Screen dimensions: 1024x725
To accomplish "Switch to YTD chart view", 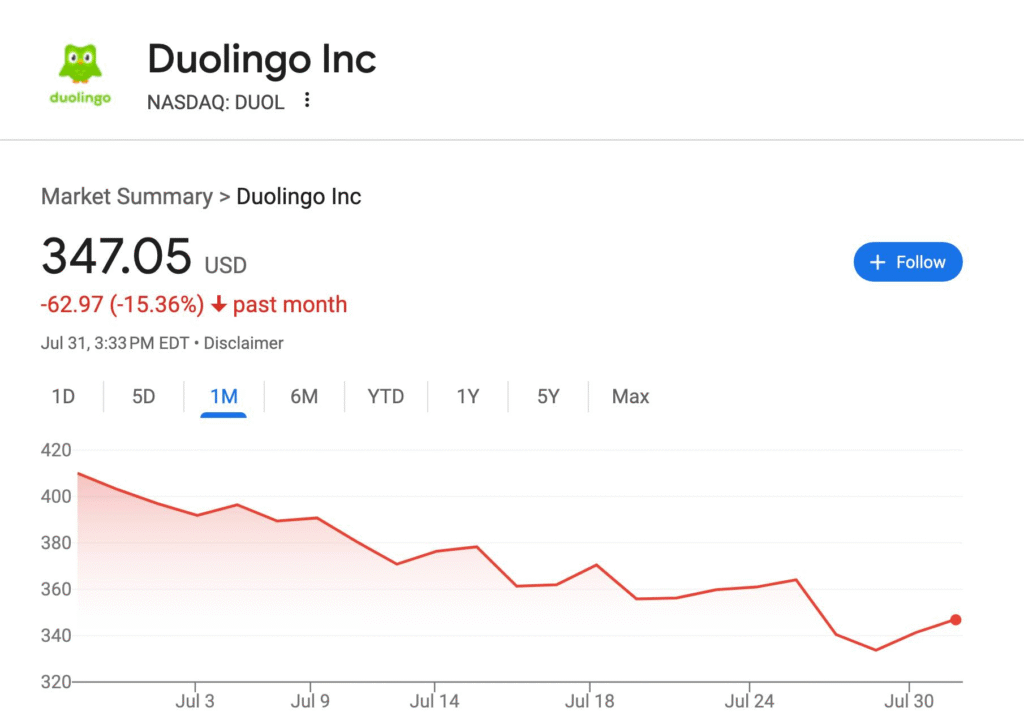I will [385, 397].
